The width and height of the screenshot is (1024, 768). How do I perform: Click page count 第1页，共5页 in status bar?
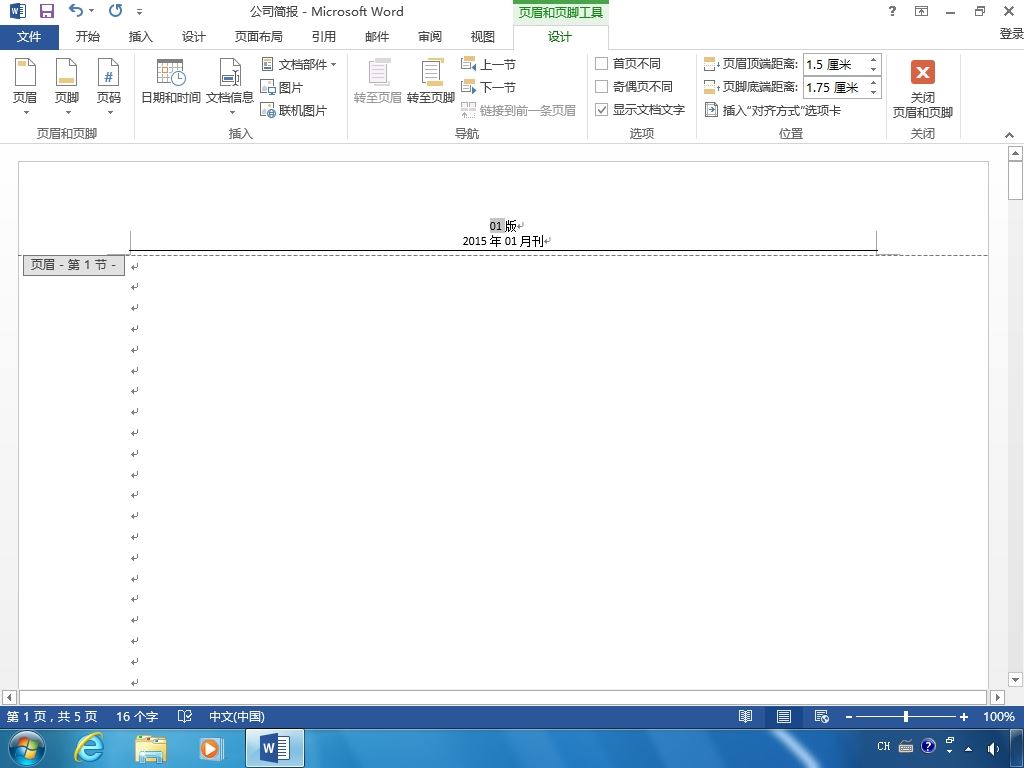point(52,716)
